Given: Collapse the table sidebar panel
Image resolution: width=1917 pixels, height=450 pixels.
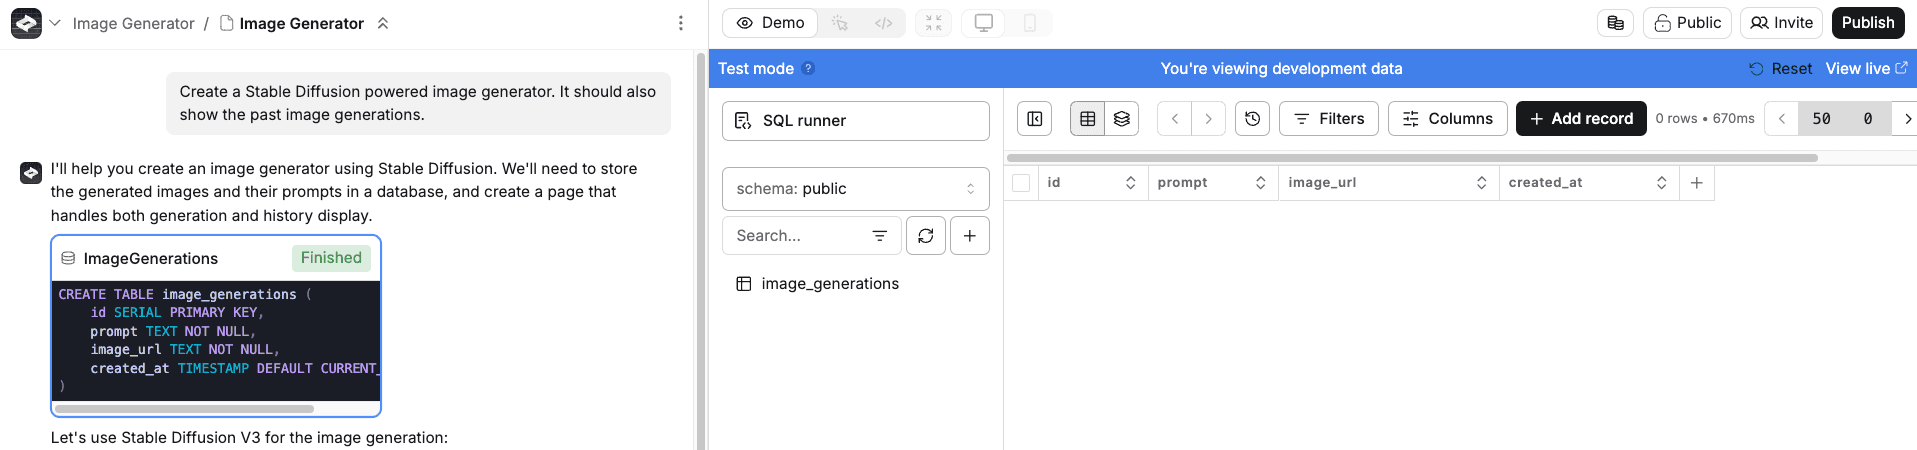Looking at the screenshot, I should [1035, 119].
